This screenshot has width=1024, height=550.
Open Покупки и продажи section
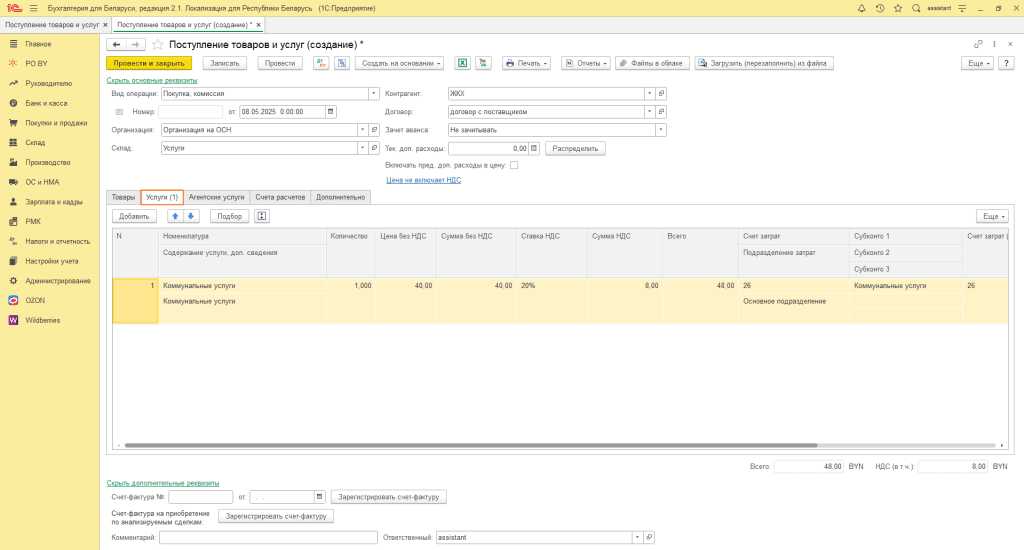(56, 123)
